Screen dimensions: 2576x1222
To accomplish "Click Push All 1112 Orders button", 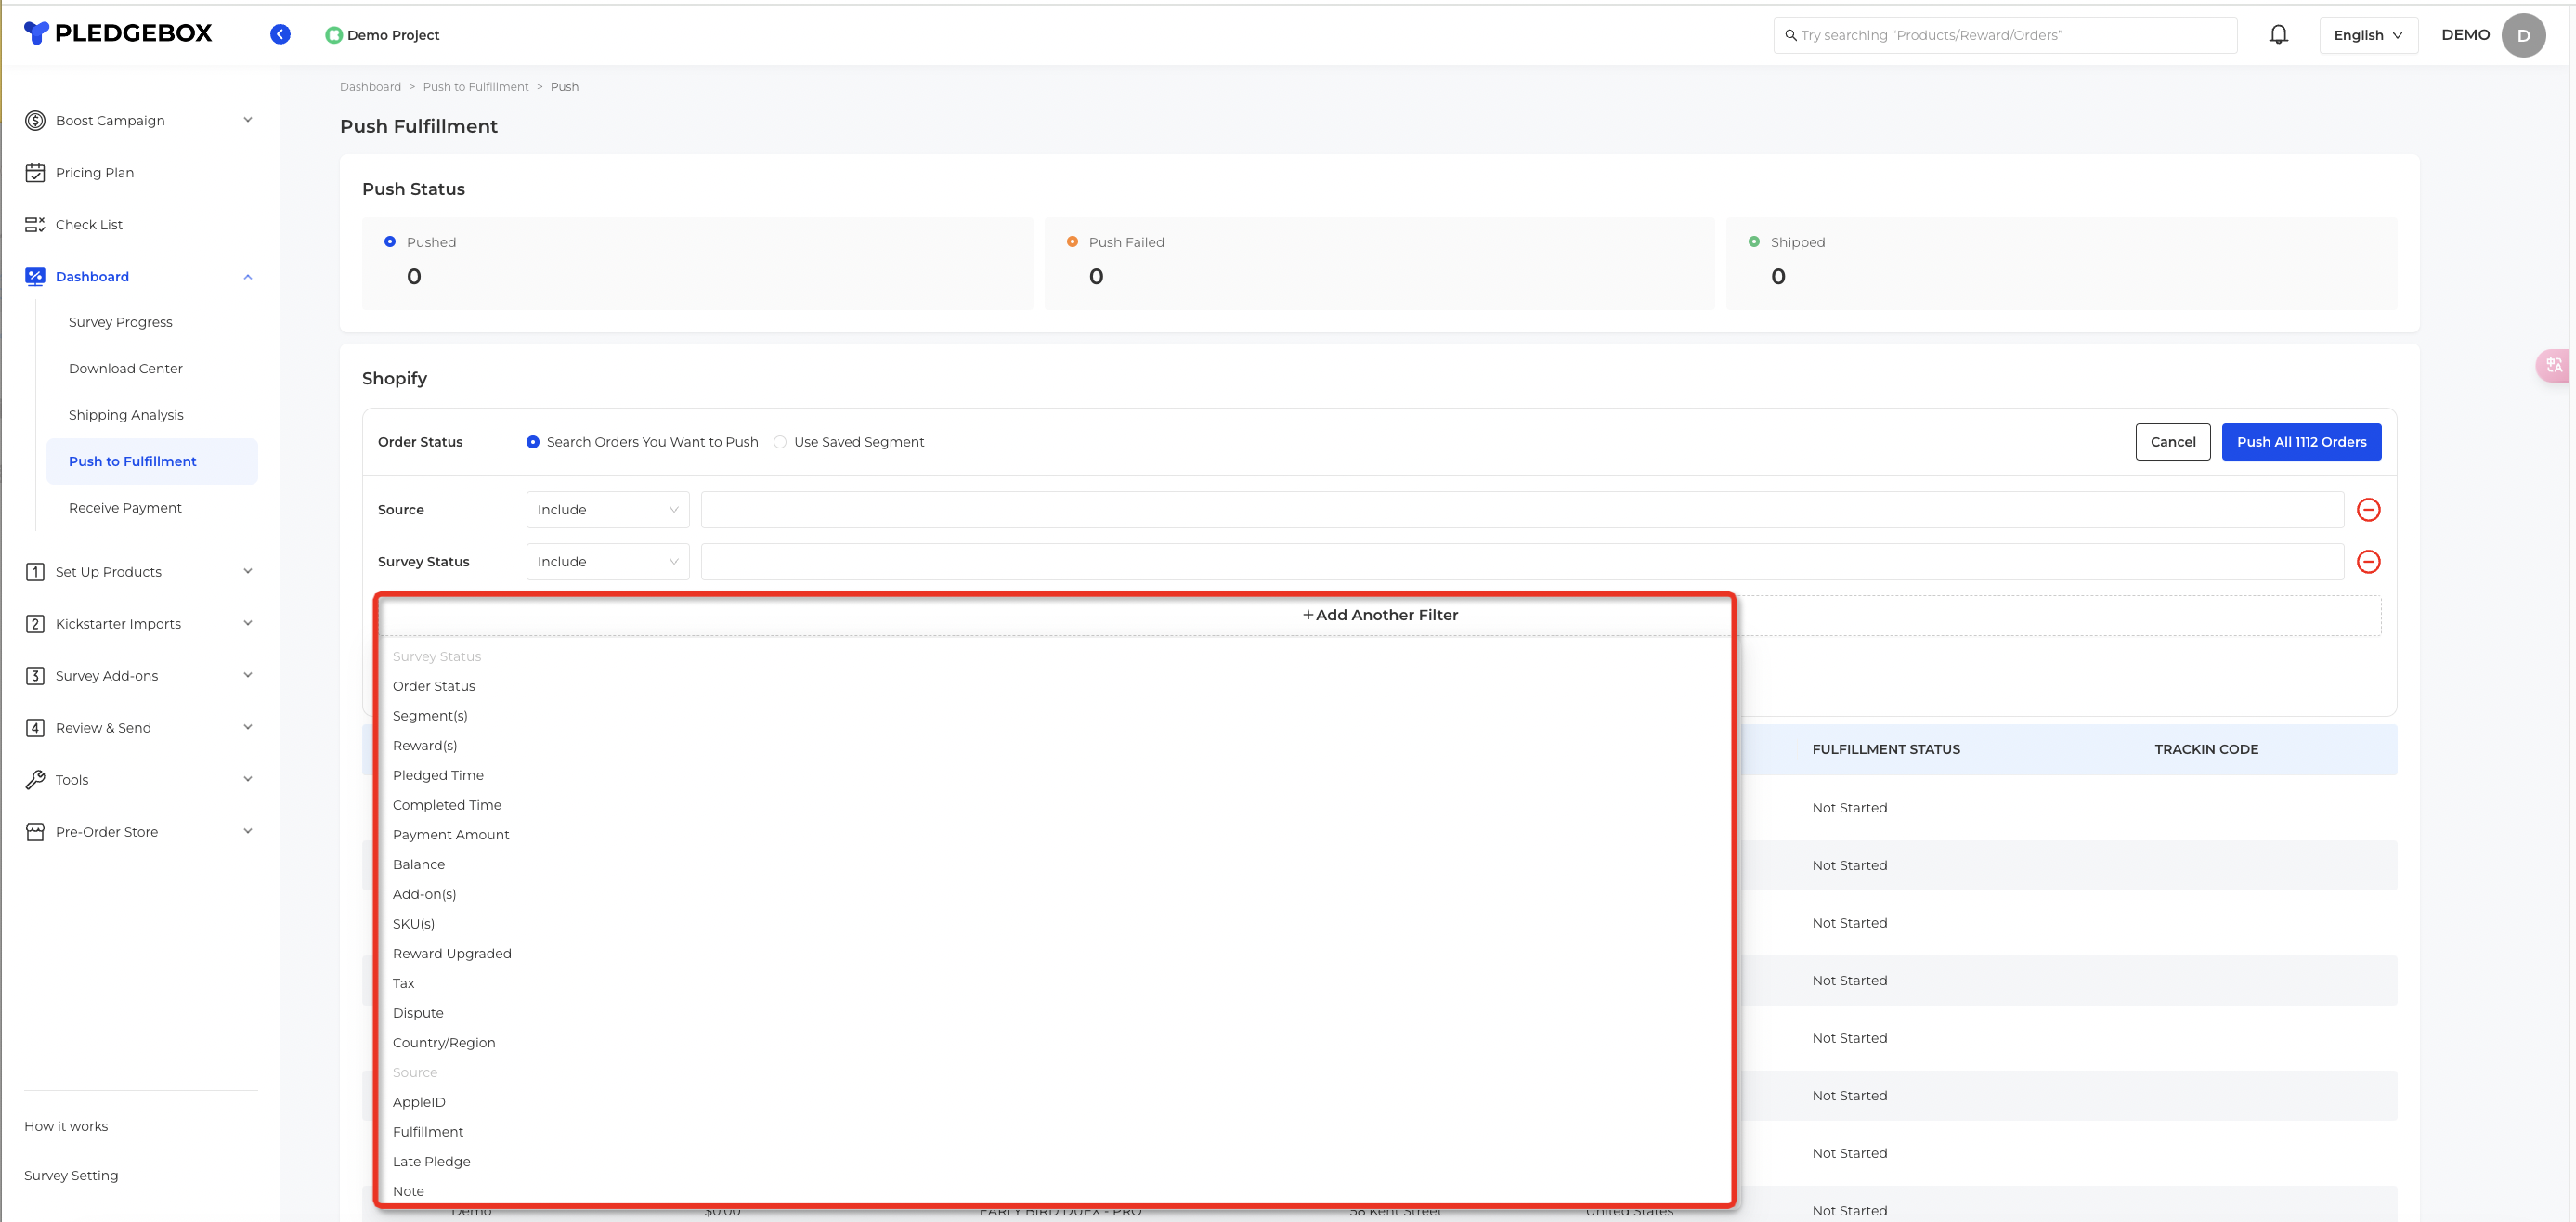I will (2301, 442).
